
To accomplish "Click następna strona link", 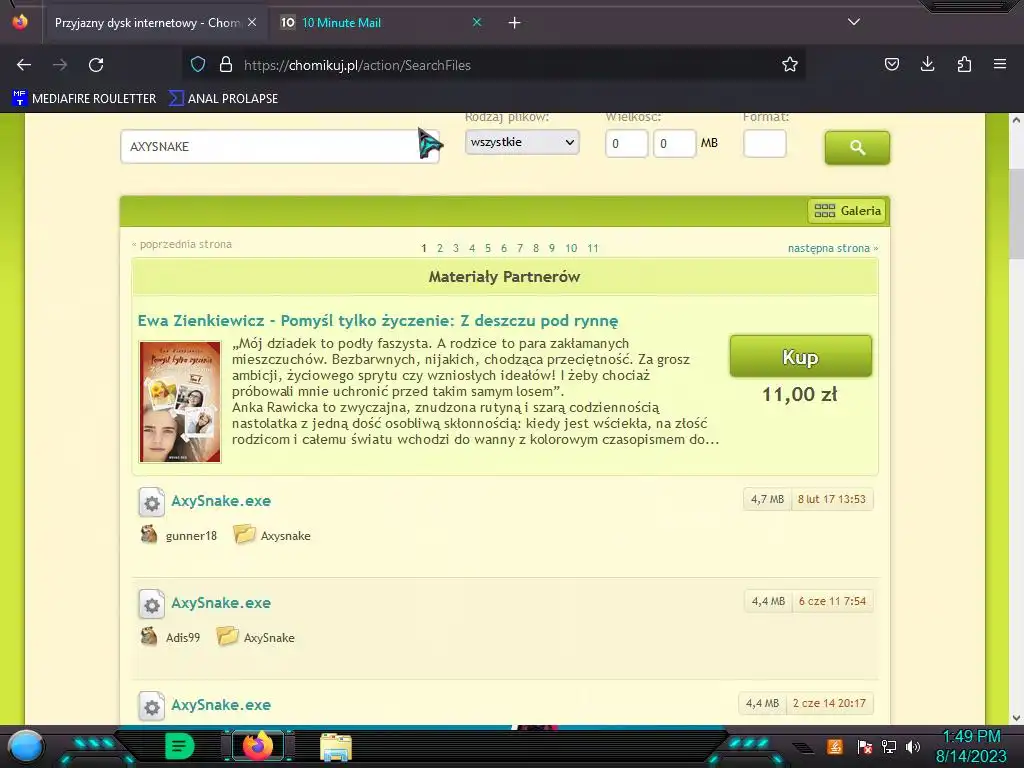I will click(x=833, y=248).
